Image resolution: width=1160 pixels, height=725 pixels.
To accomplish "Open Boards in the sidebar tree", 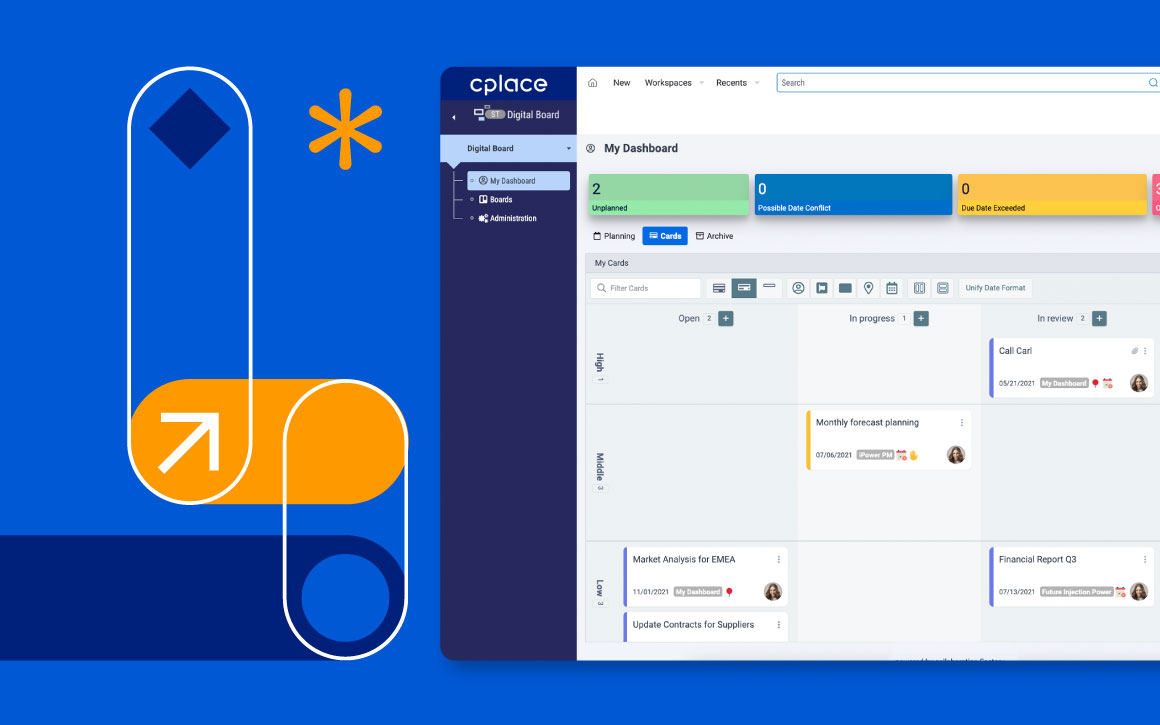I will click(x=501, y=200).
